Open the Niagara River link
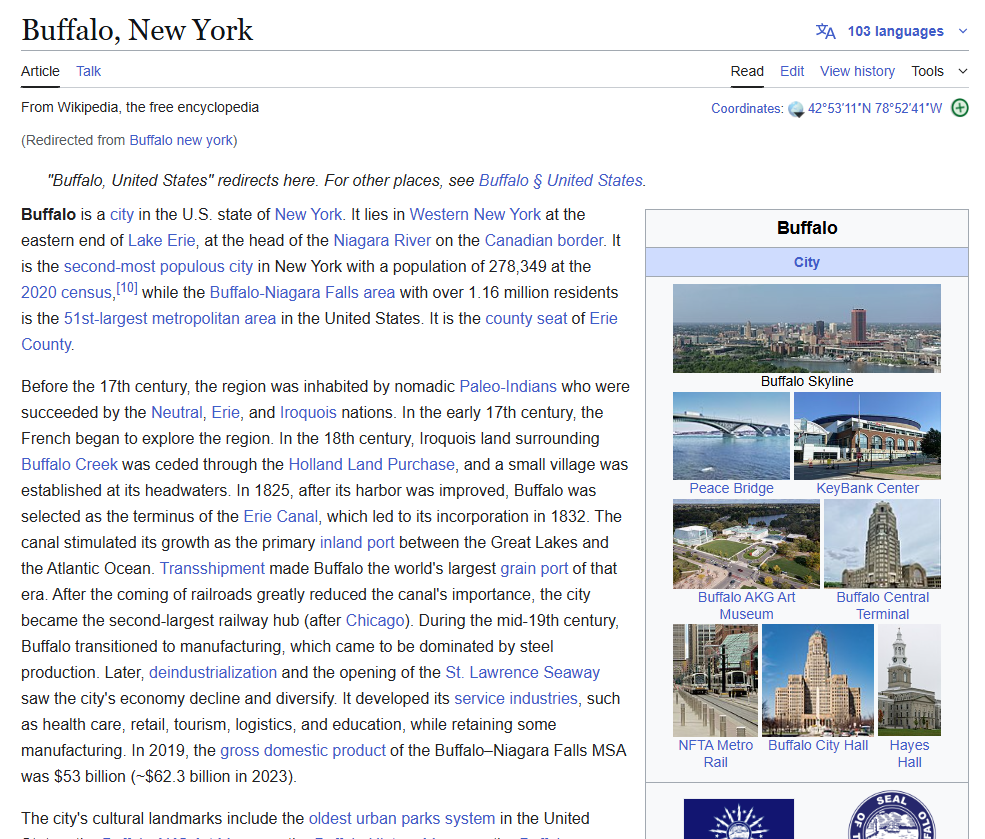 [382, 241]
